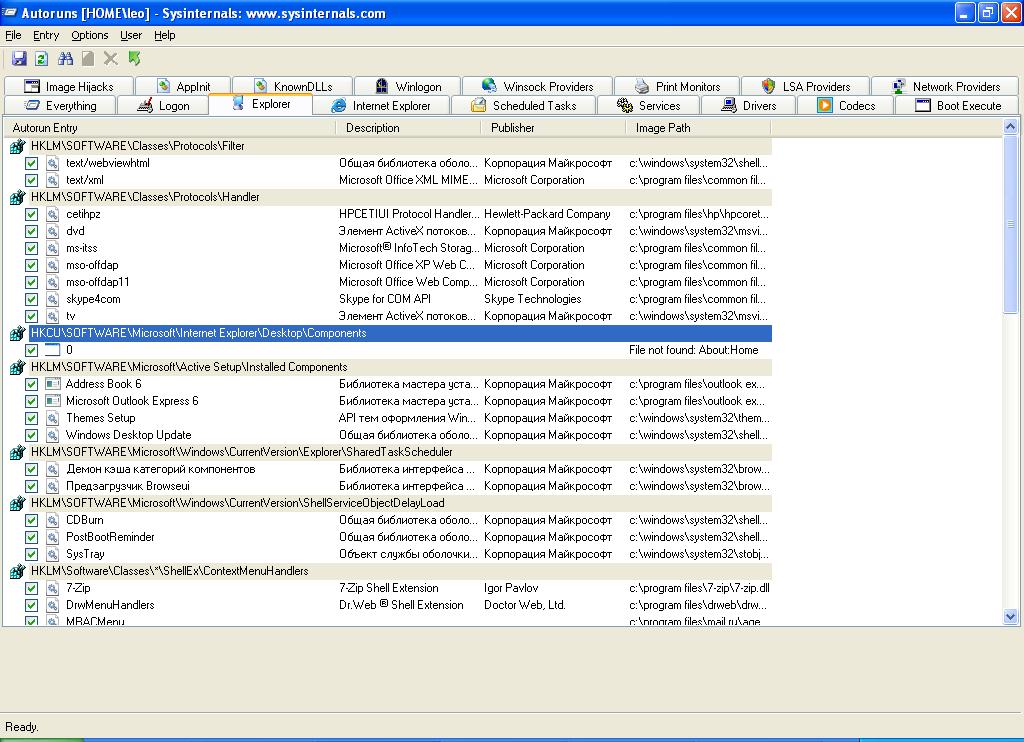The width and height of the screenshot is (1024, 742).
Task: Click the 'File not found: About:Home' text
Action: coord(694,350)
